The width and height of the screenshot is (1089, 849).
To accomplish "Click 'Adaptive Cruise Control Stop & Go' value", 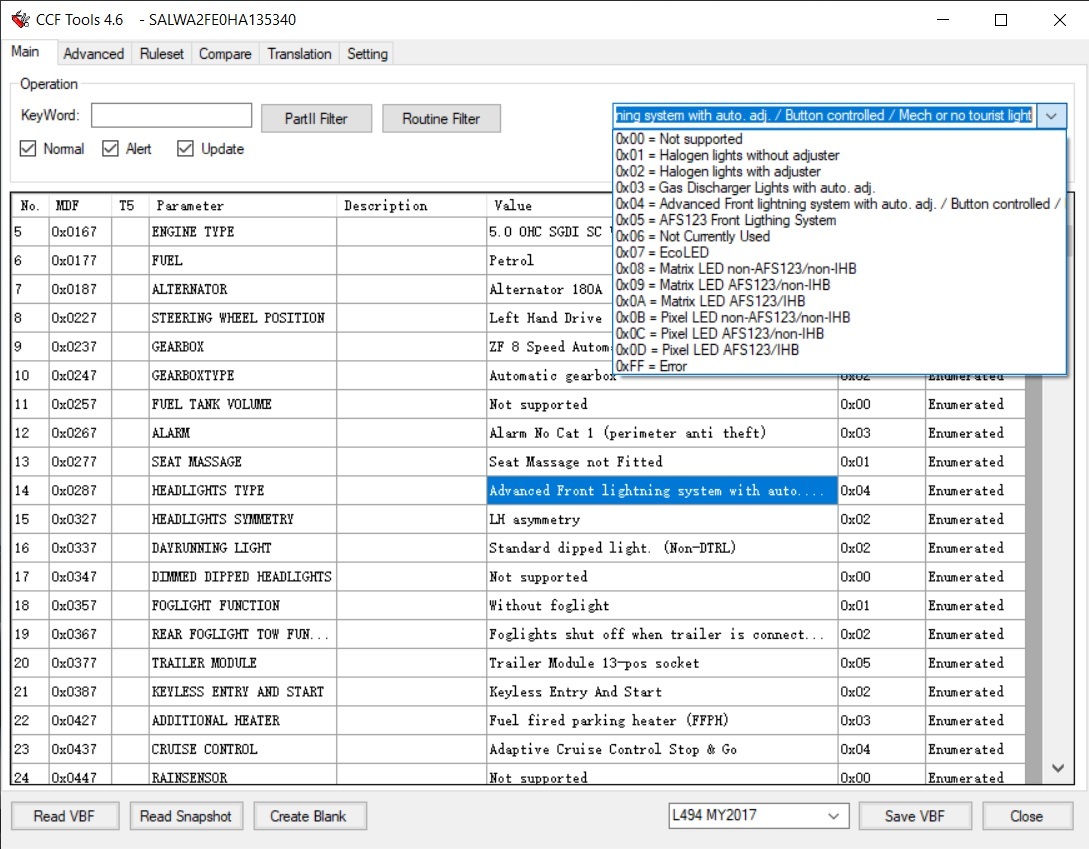I will pos(662,750).
